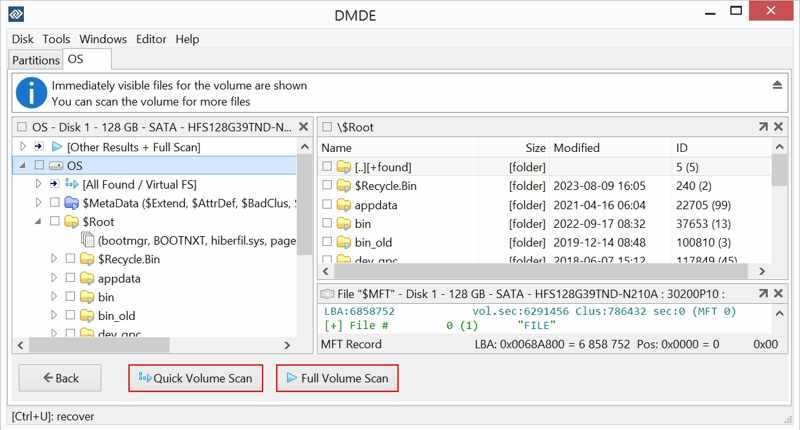Expand the bin folder in tree
The width and height of the screenshot is (800, 430).
(x=54, y=297)
